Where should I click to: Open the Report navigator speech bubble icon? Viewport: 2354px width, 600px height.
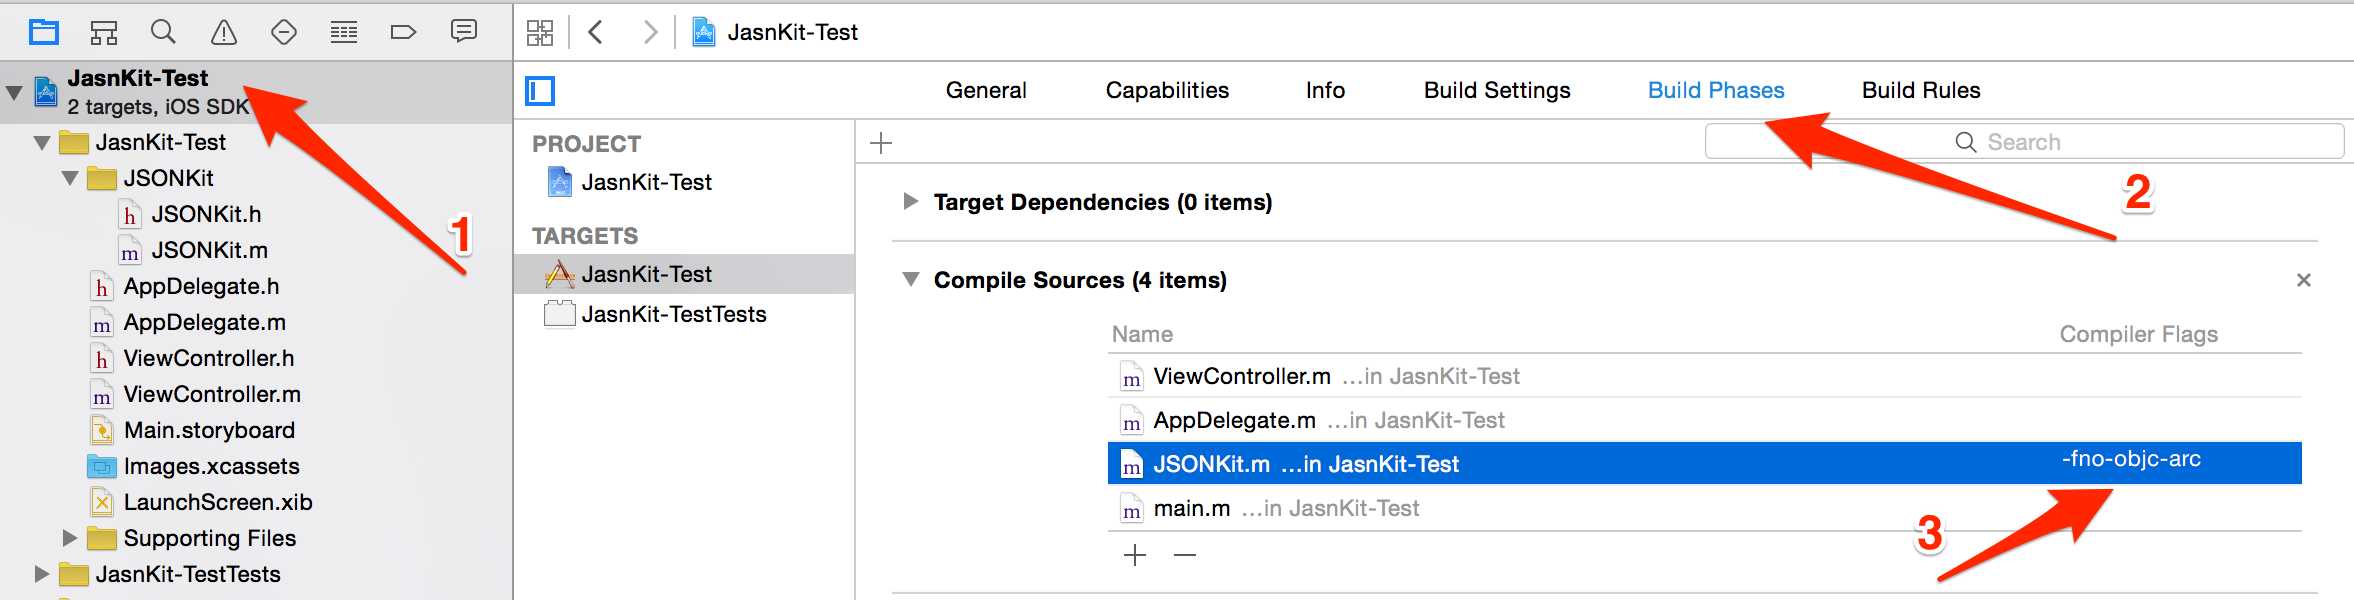point(464,32)
